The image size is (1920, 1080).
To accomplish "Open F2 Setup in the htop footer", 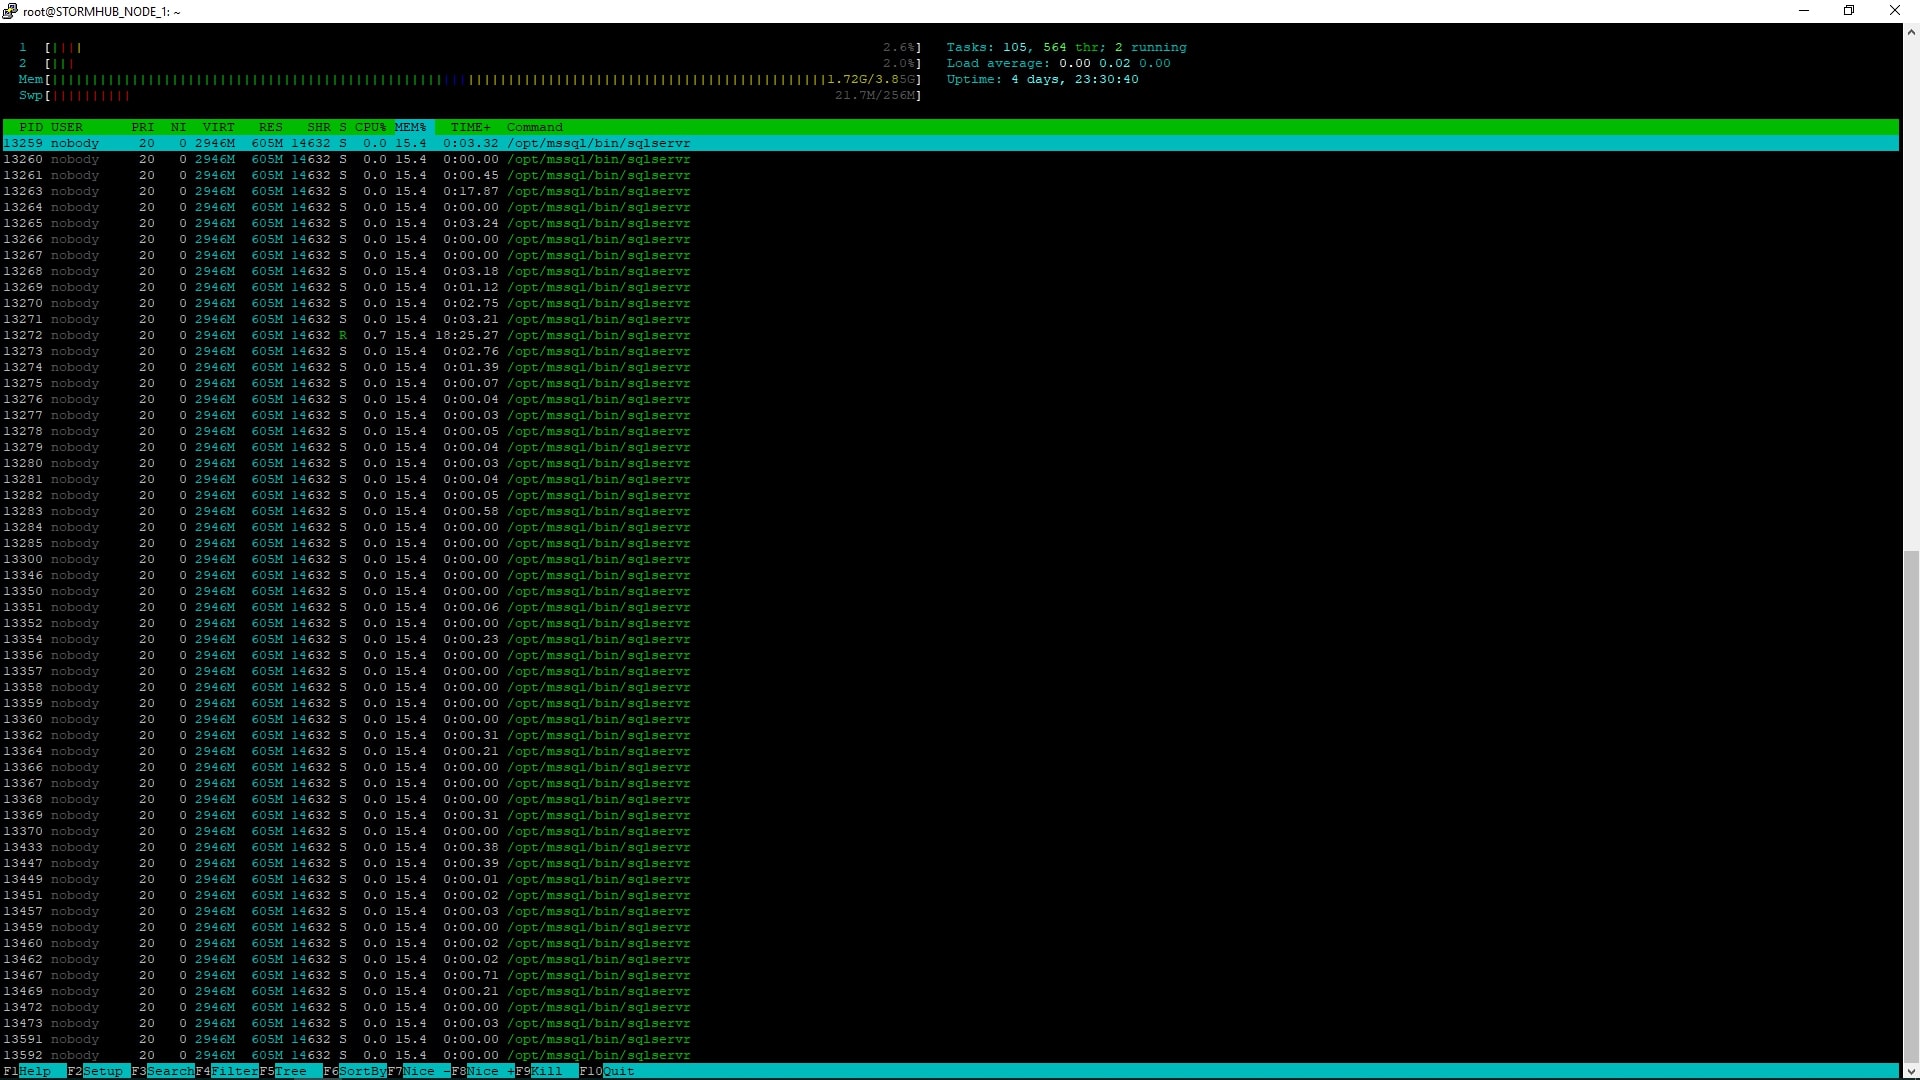I will [98, 1071].
